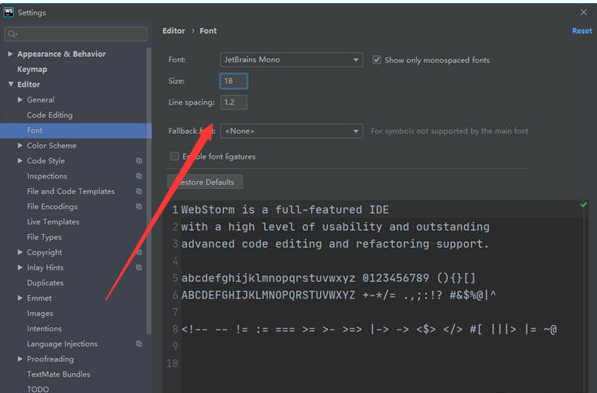Click the green checkmark in preview corner
597x393 pixels.
[583, 205]
